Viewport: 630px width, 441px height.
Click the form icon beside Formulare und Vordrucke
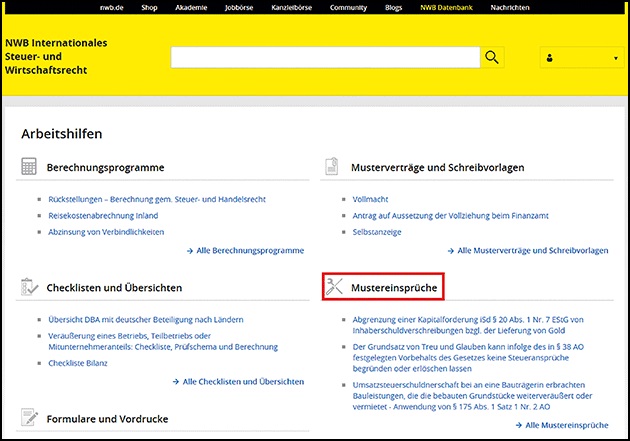pos(29,418)
